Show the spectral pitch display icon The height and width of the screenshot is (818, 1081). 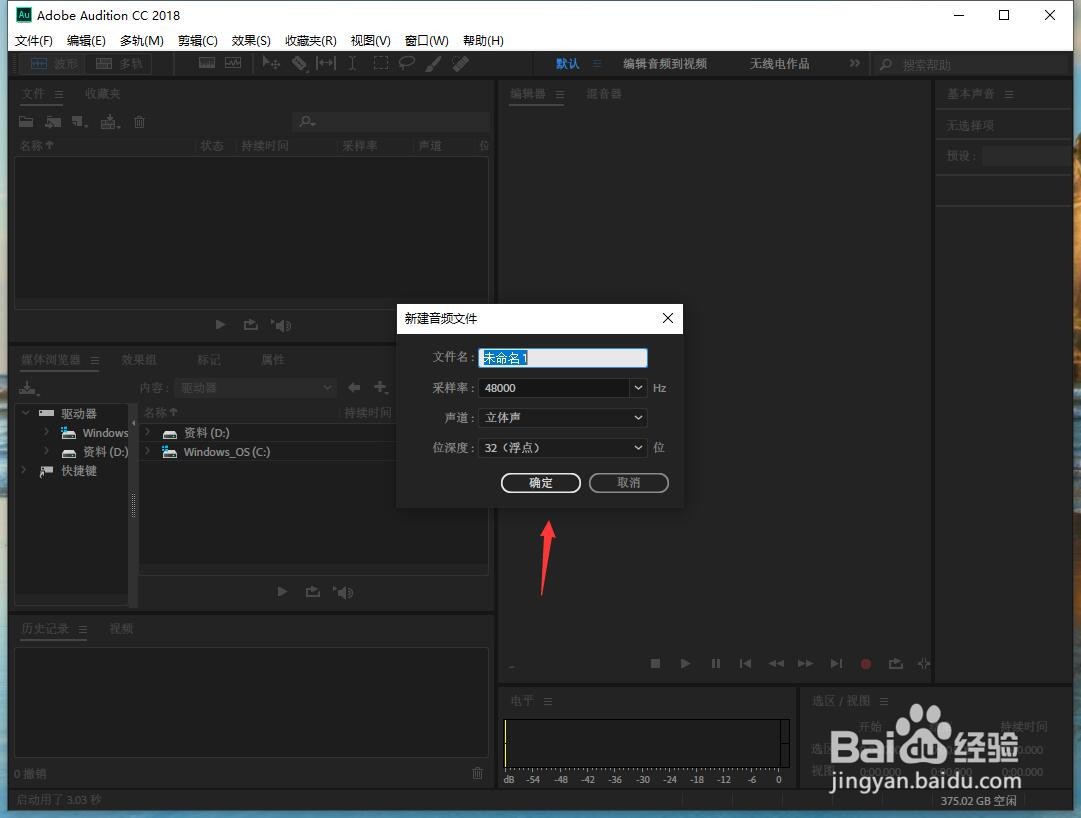[x=233, y=63]
